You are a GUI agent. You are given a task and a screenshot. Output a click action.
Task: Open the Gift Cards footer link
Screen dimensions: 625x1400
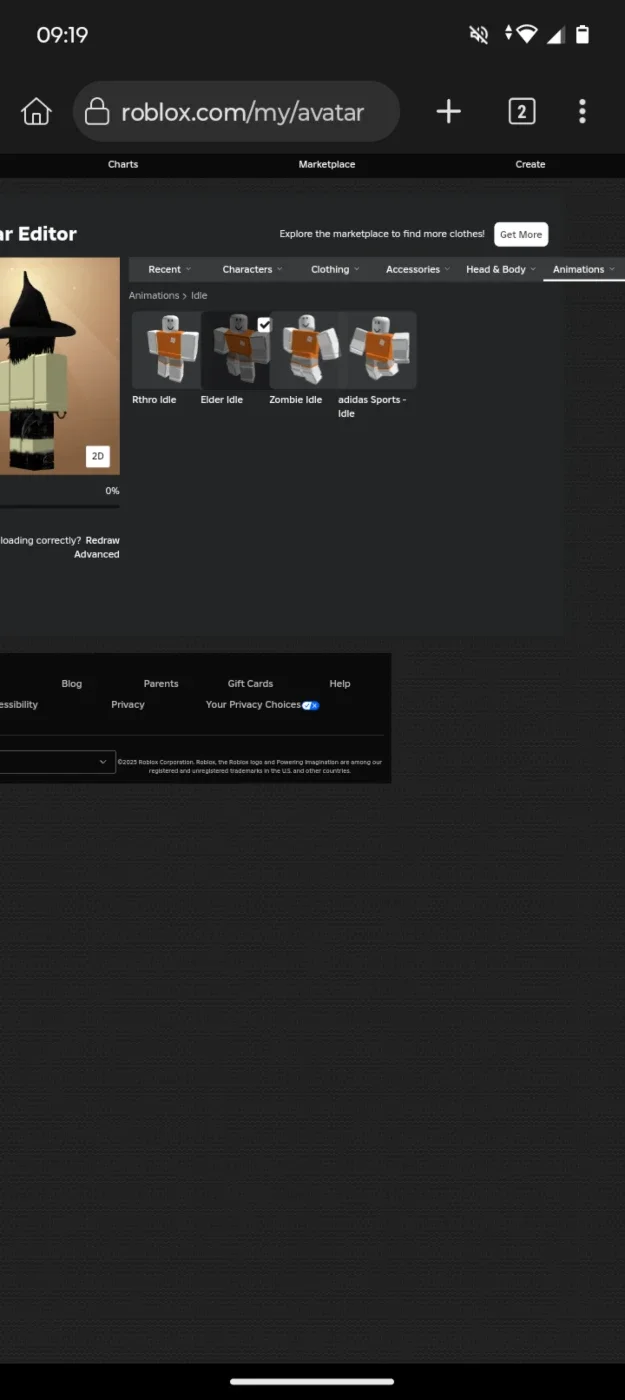[x=250, y=684]
